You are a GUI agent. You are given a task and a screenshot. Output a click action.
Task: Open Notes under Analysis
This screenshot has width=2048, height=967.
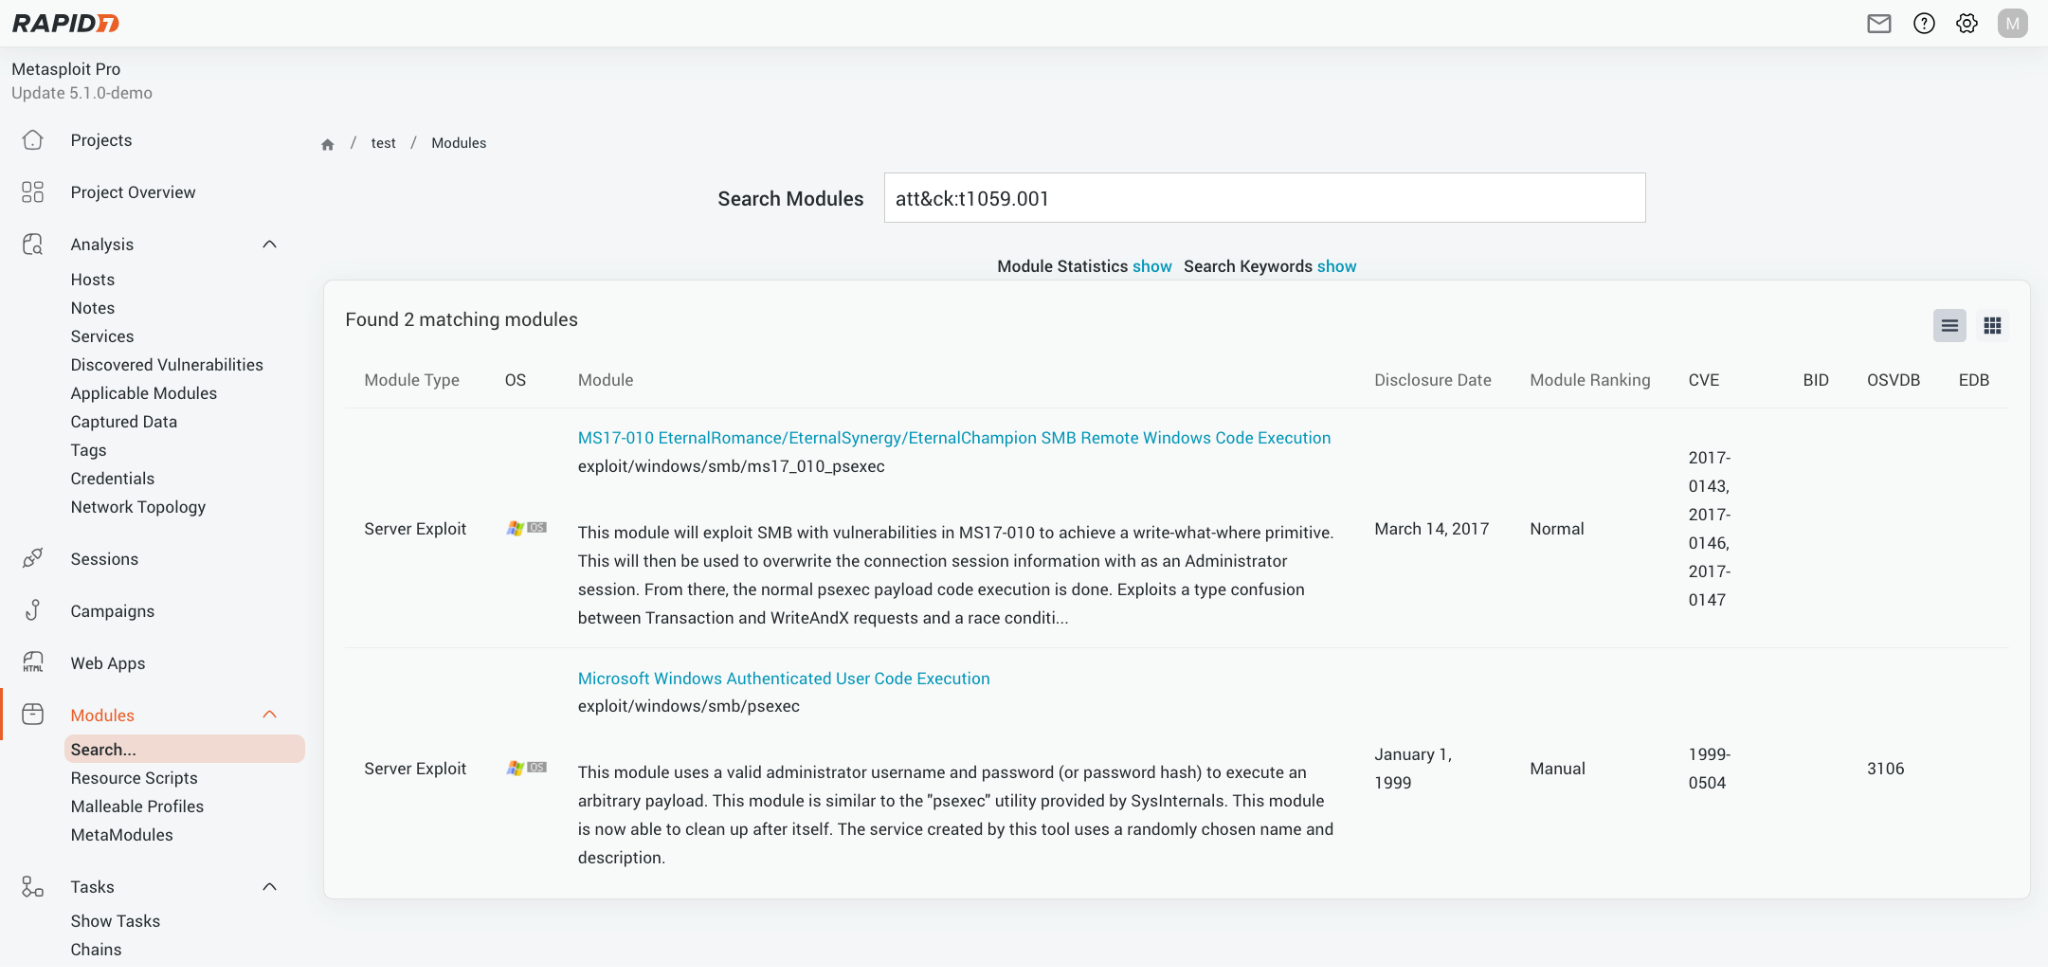(x=92, y=308)
